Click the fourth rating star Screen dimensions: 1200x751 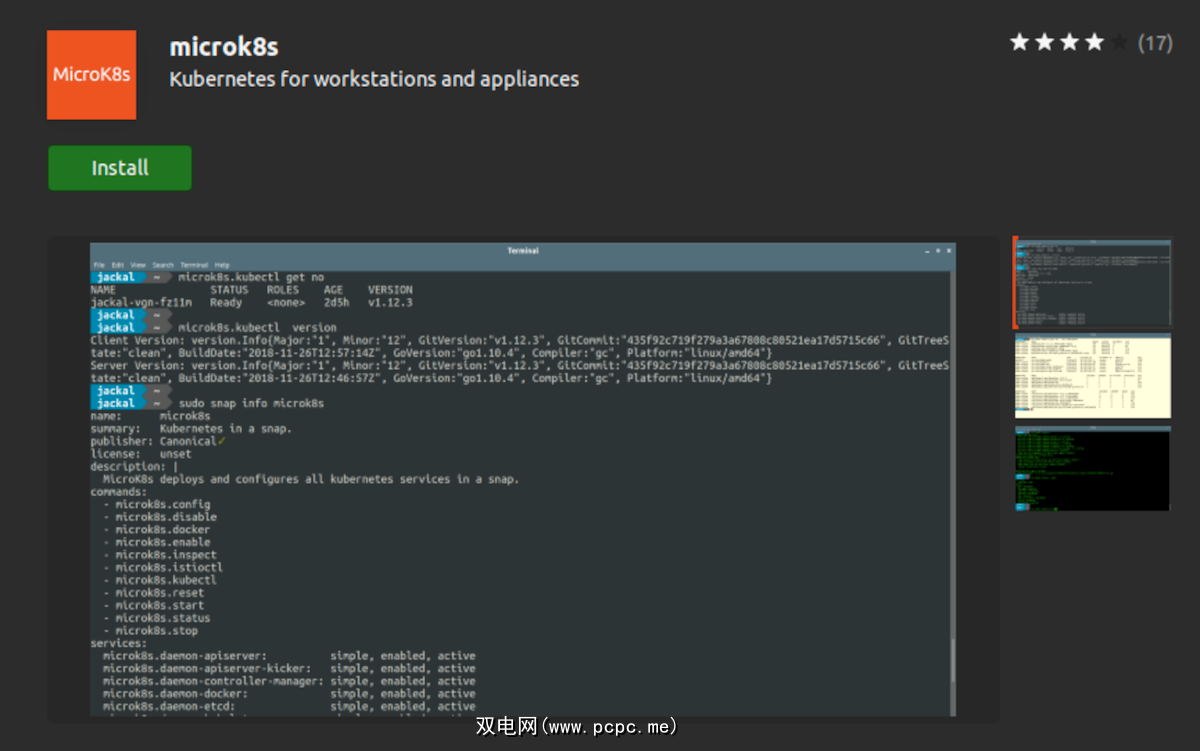coord(1094,42)
